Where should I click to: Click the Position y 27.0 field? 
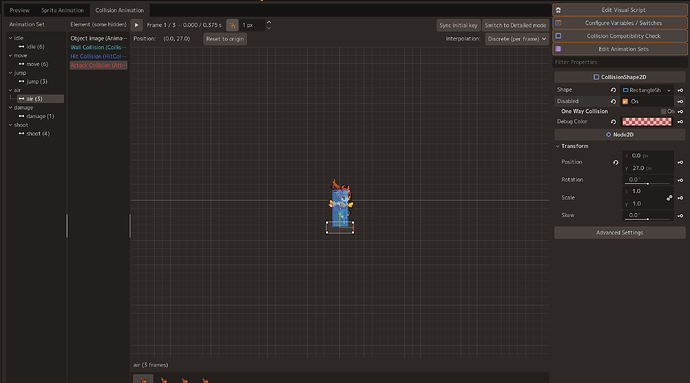648,168
